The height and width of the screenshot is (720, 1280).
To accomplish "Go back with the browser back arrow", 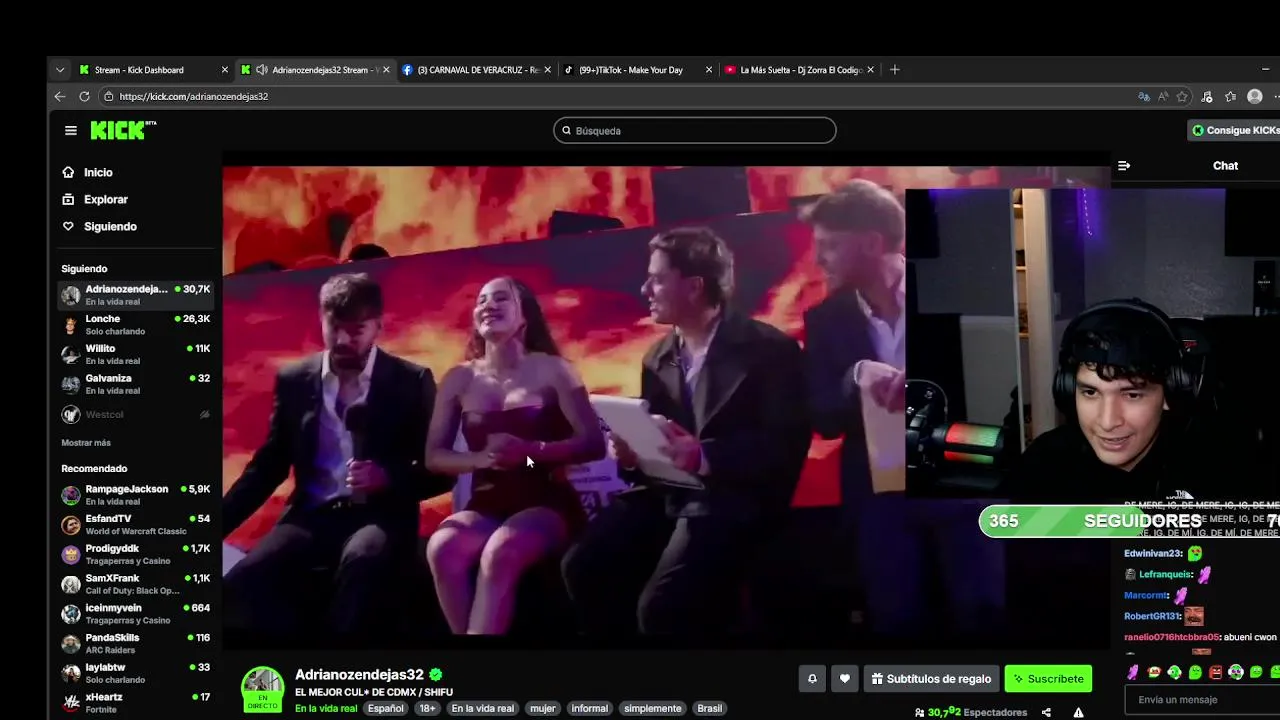I will pyautogui.click(x=60, y=97).
